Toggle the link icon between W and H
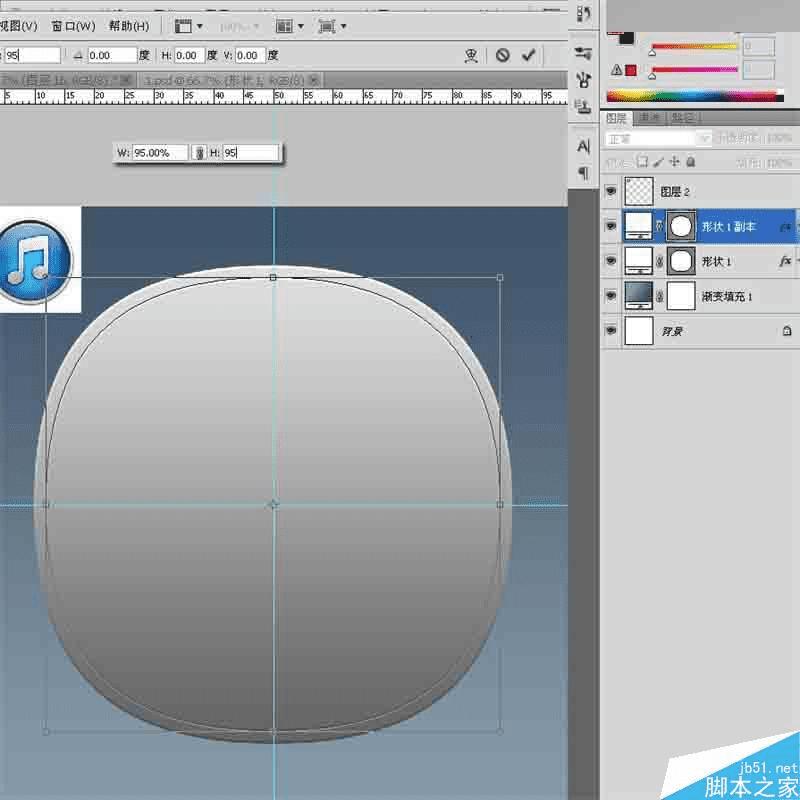 click(x=200, y=153)
